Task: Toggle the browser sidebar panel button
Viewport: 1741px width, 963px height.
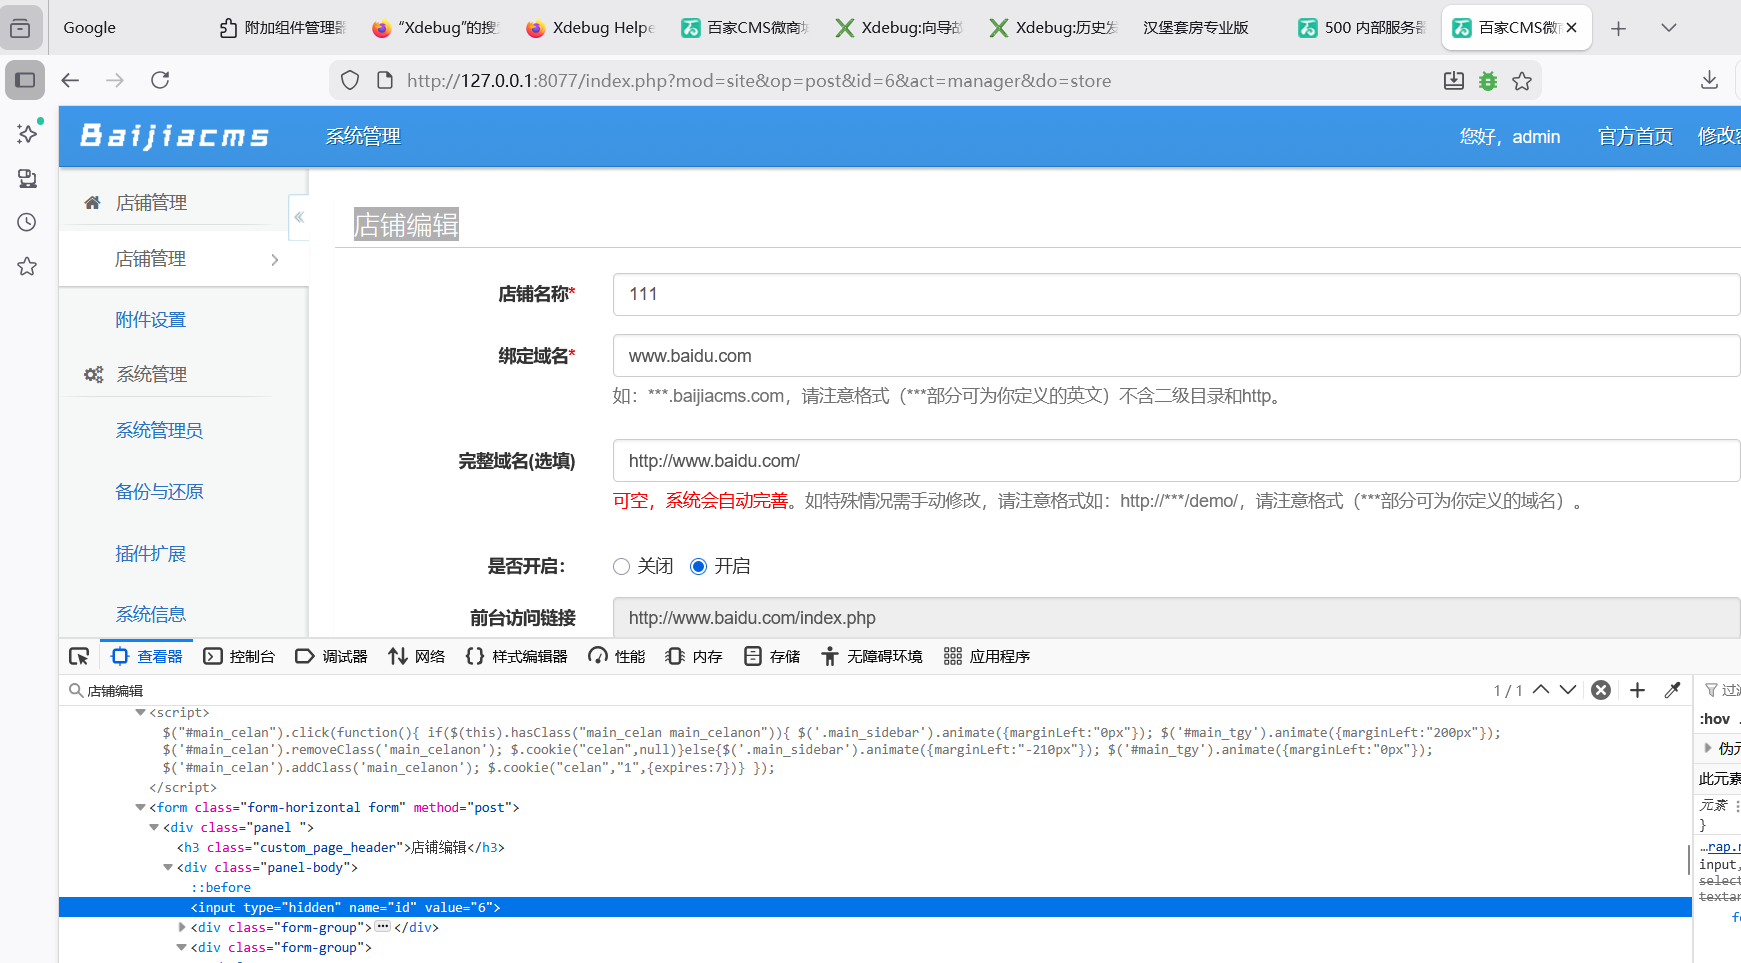Action: click(25, 80)
